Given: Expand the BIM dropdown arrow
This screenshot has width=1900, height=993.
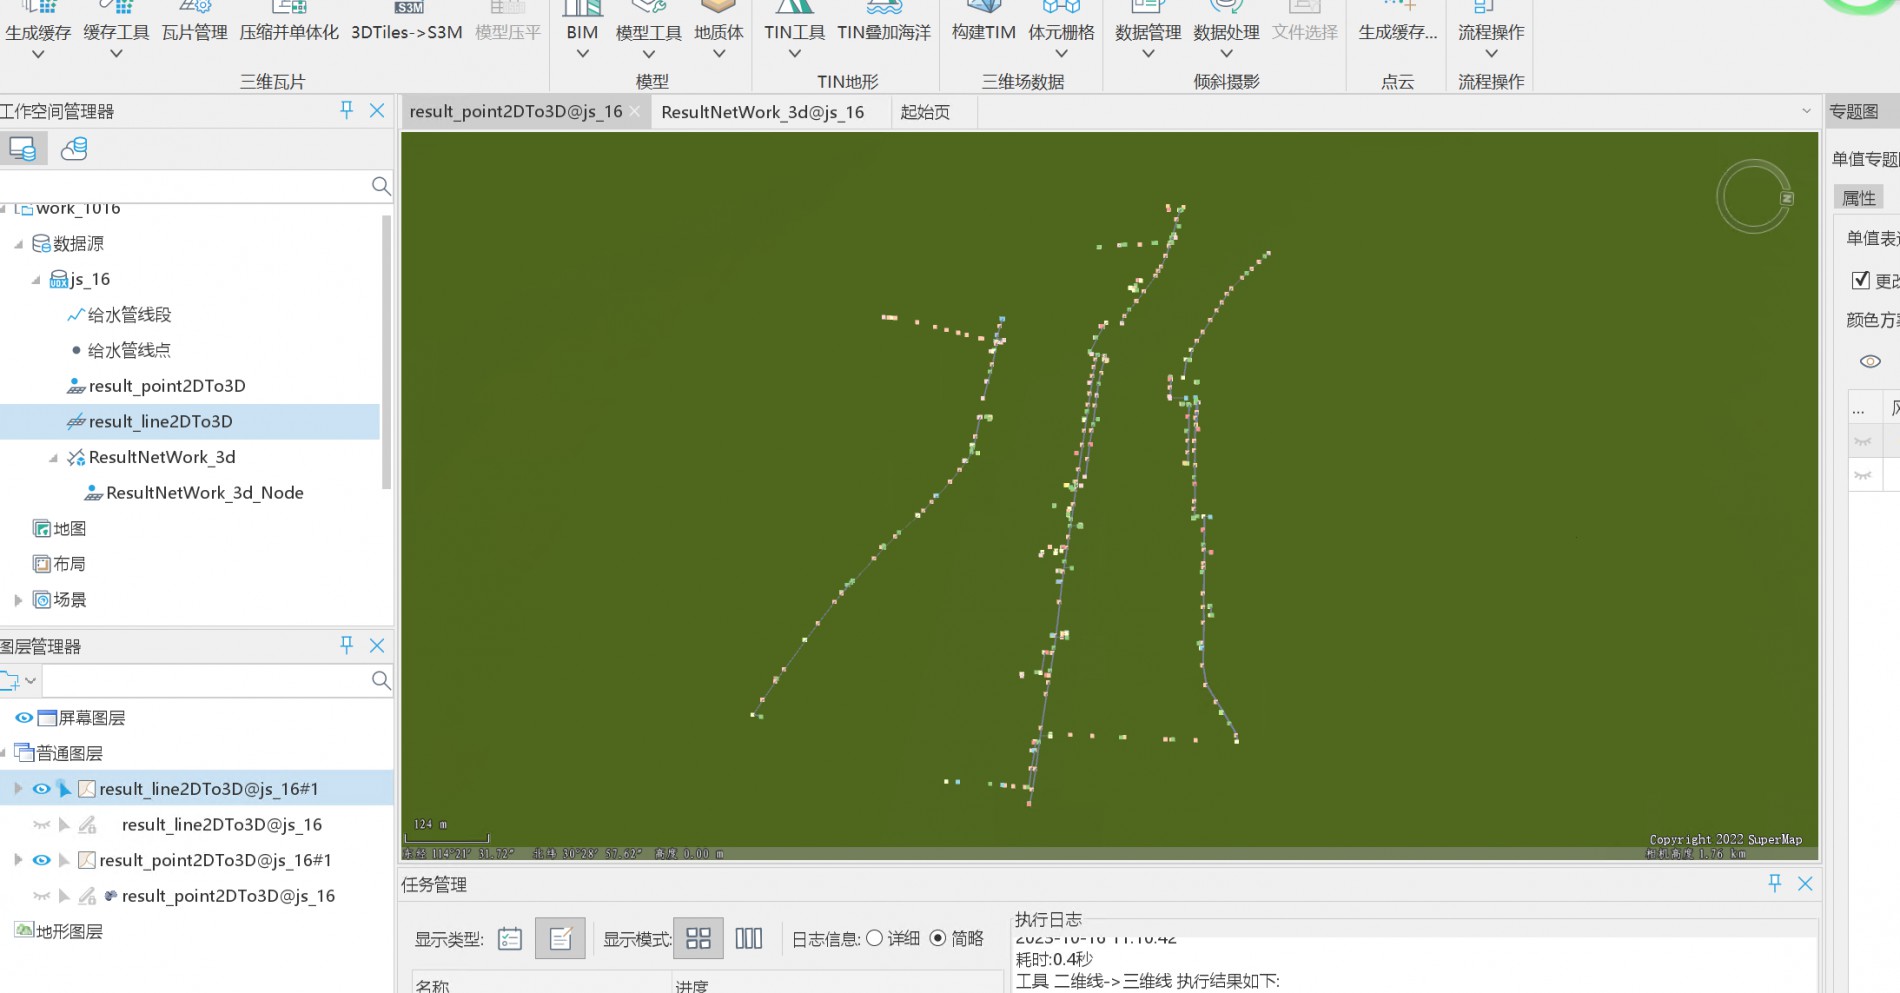Looking at the screenshot, I should 582,54.
